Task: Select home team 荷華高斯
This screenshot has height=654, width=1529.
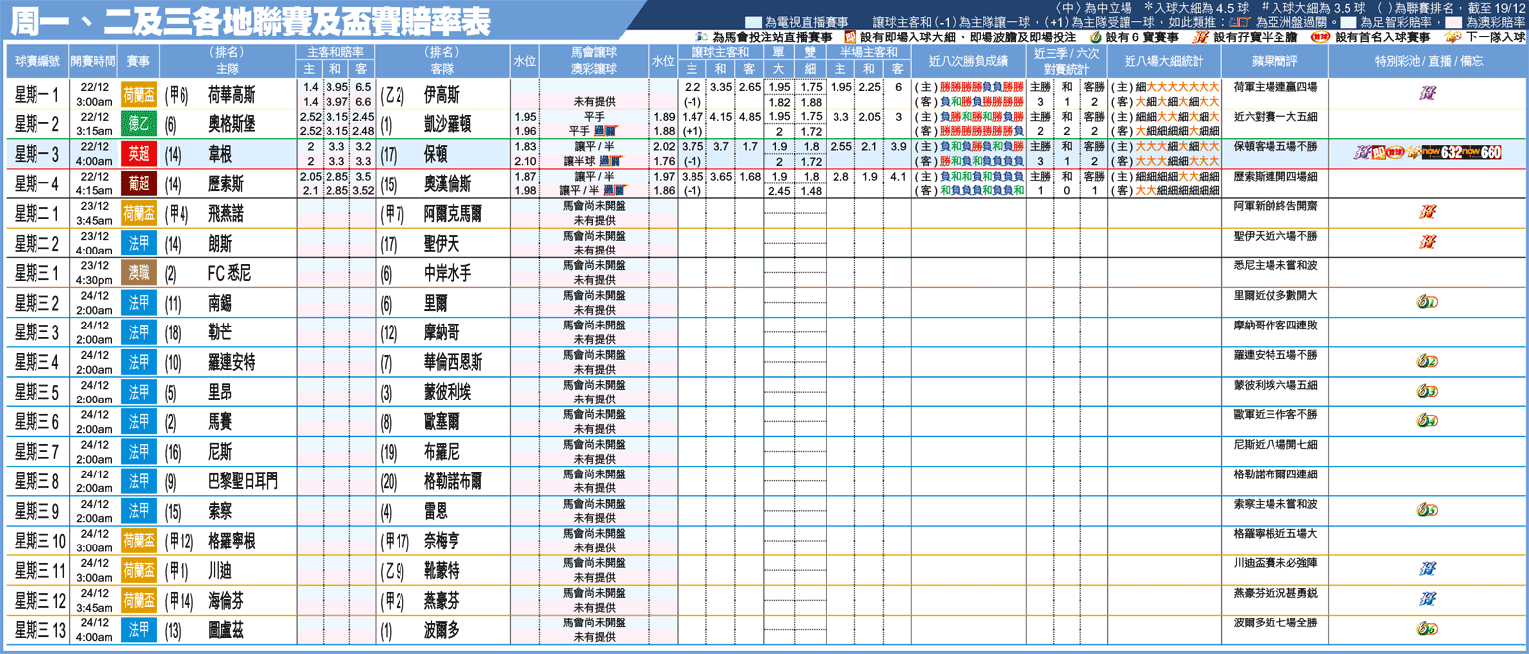Action: coord(231,94)
